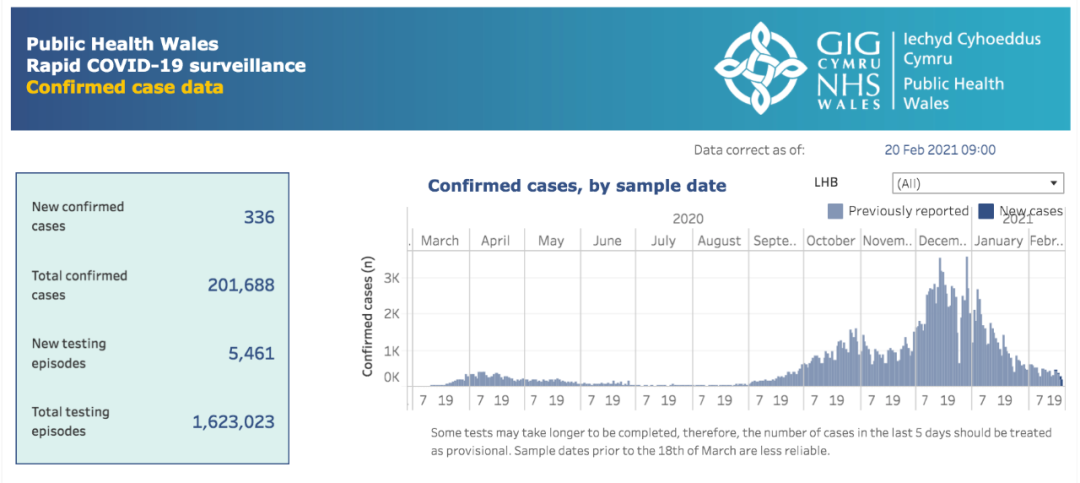Select the April month header

pyautogui.click(x=496, y=241)
